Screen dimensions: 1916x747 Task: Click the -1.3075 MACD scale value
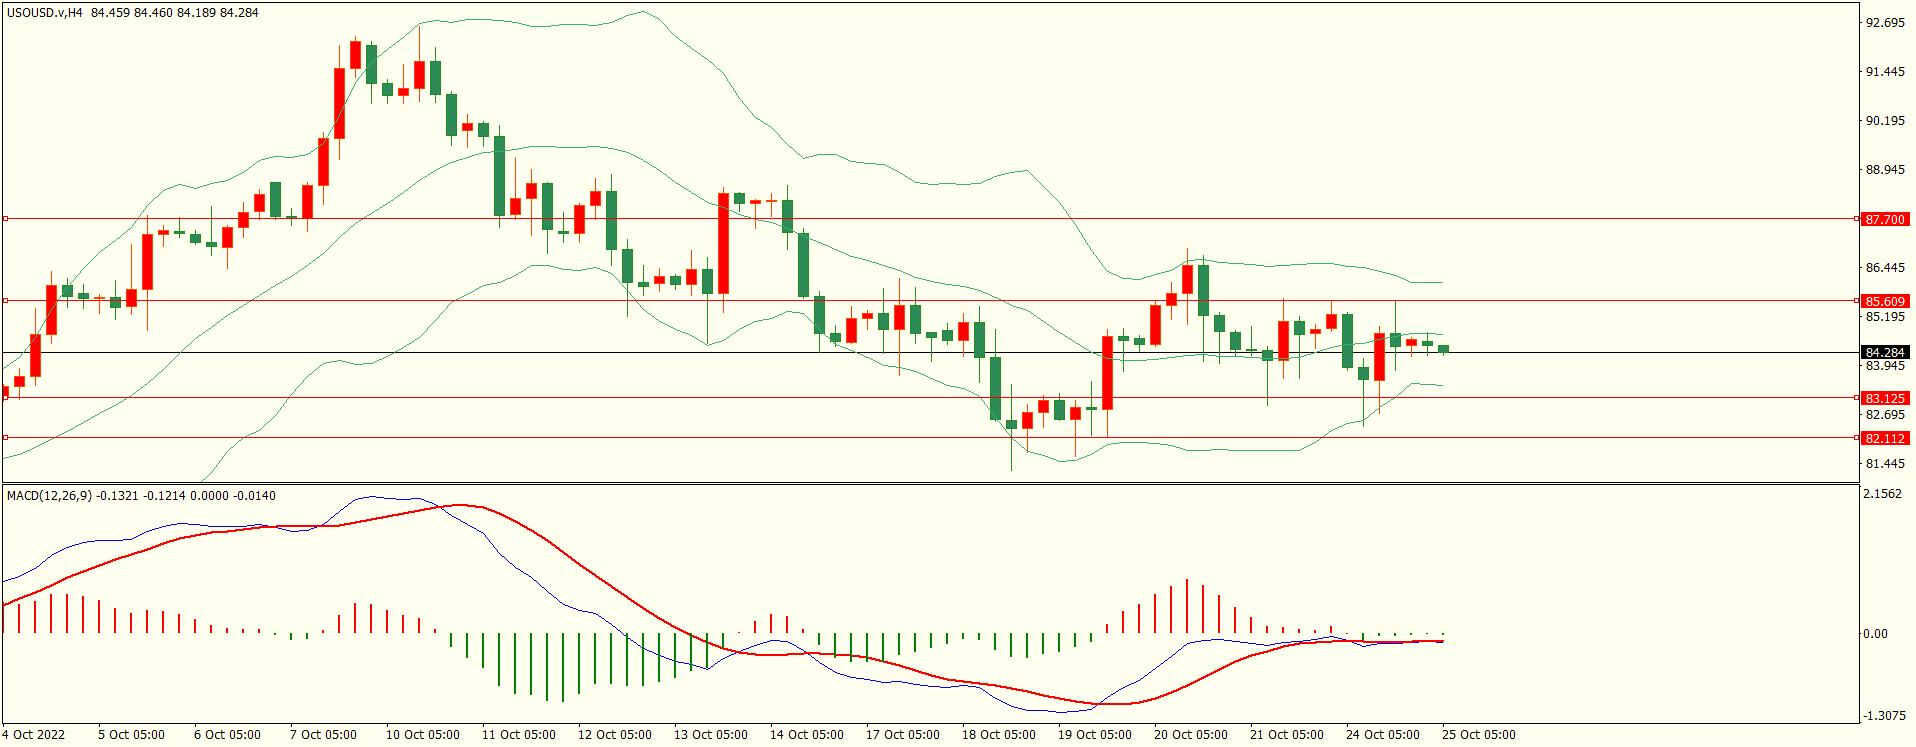(x=1882, y=716)
